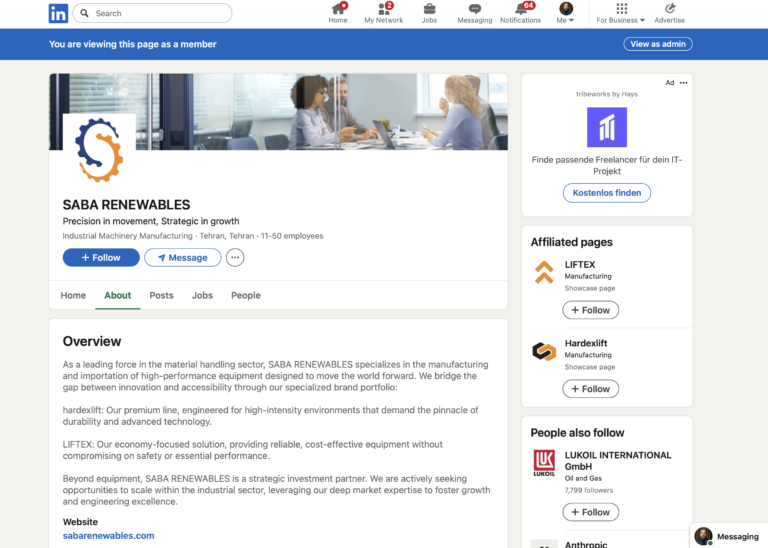Switch to the Posts tab
This screenshot has height=548, width=768.
click(x=161, y=295)
